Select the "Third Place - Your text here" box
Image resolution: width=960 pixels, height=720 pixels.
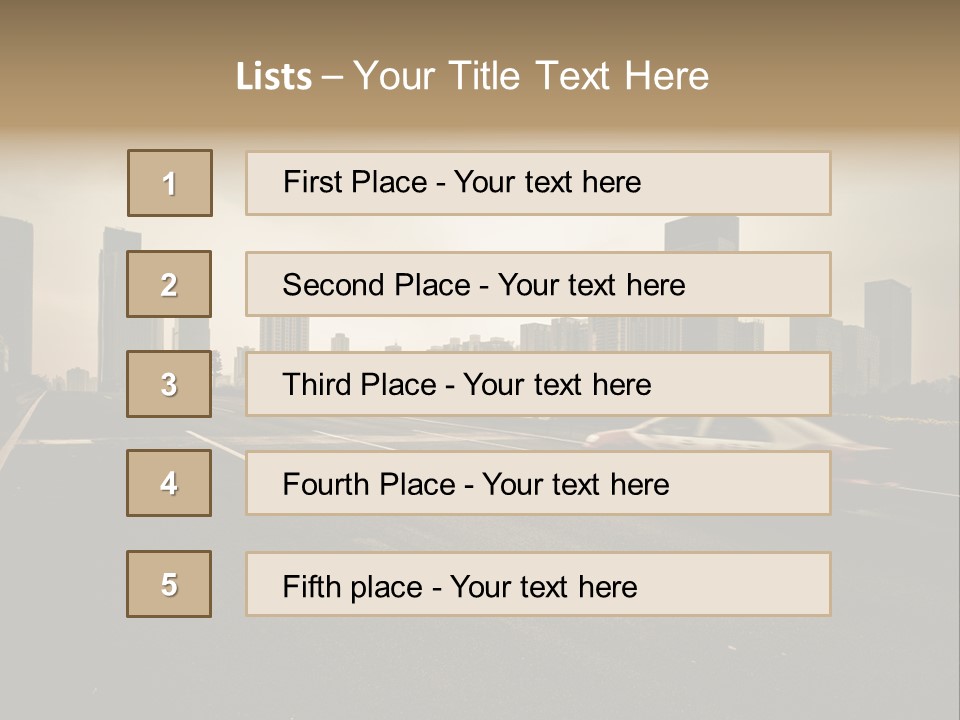[x=538, y=384]
